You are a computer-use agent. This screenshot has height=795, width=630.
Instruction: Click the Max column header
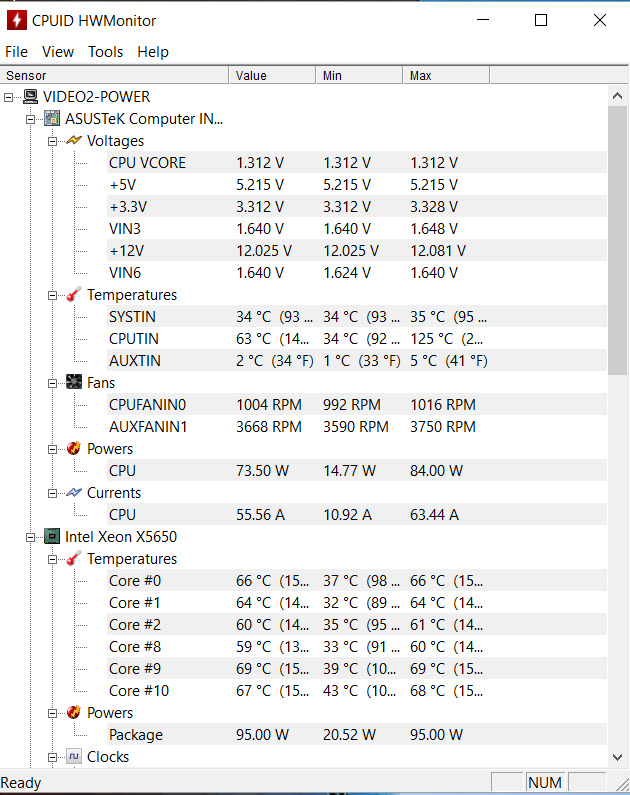(447, 76)
